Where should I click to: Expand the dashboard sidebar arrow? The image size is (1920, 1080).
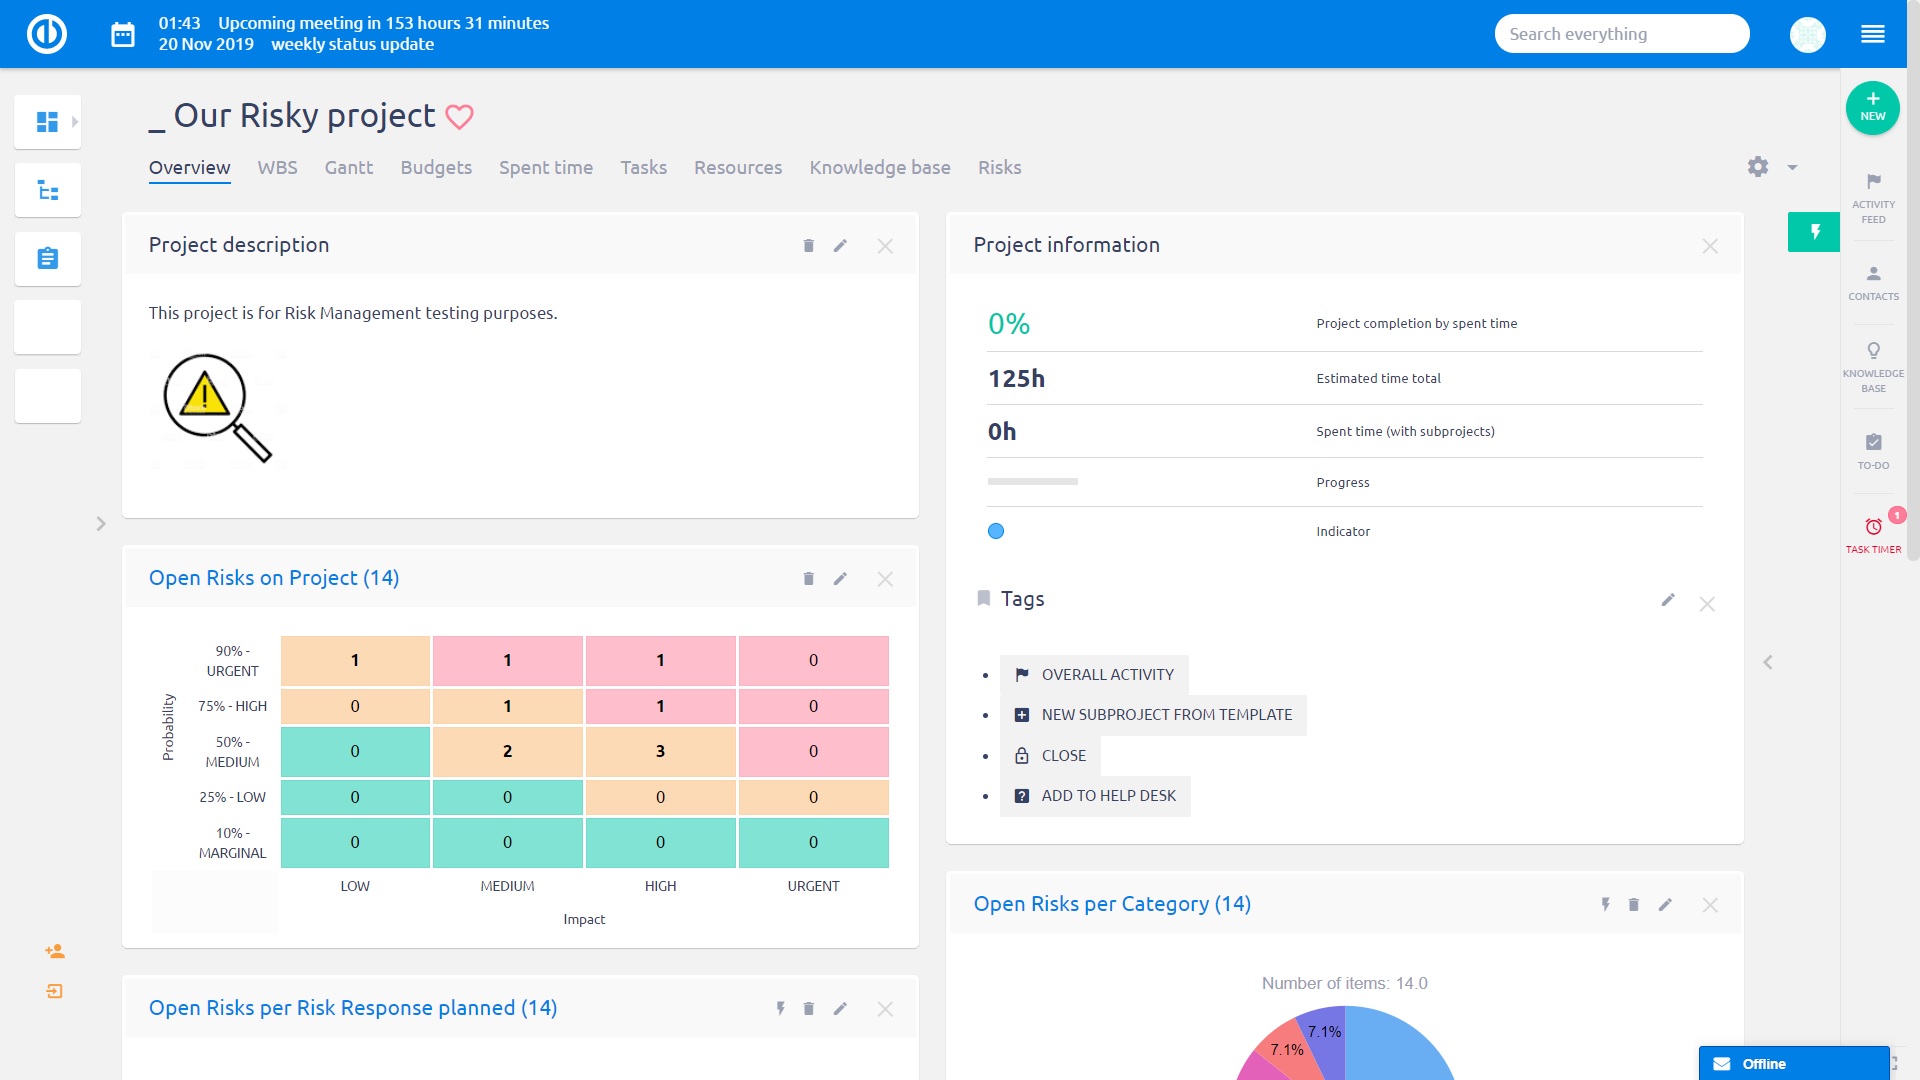74,122
